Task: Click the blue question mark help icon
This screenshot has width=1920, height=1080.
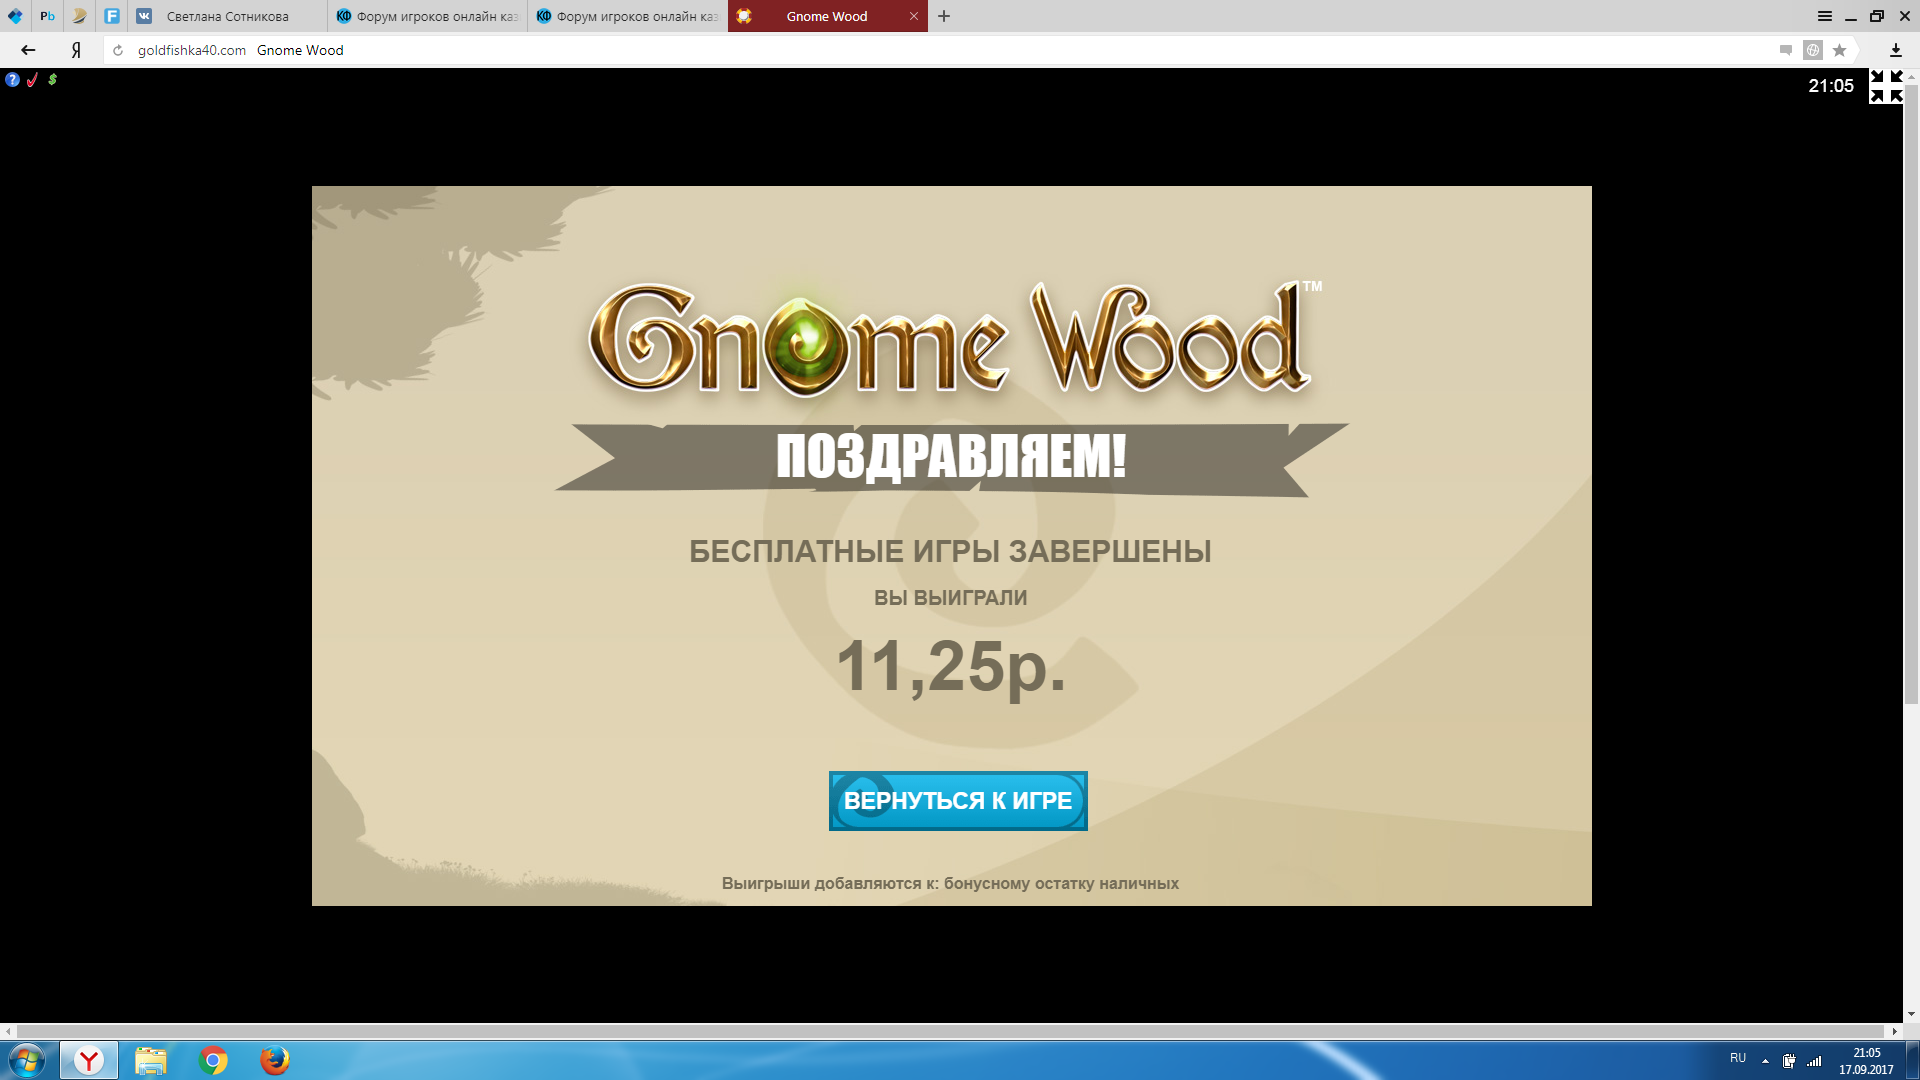Action: tap(12, 80)
